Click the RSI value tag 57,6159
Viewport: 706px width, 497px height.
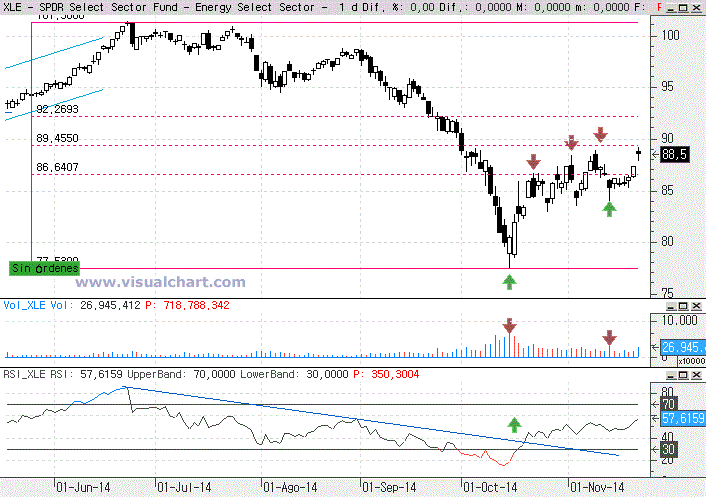point(683,418)
